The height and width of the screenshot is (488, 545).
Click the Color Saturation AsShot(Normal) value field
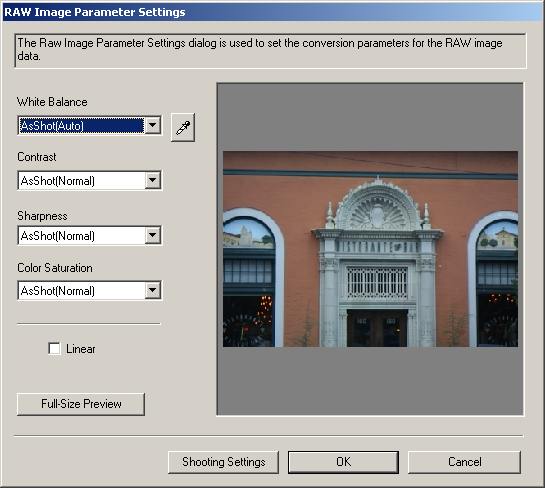(81, 291)
